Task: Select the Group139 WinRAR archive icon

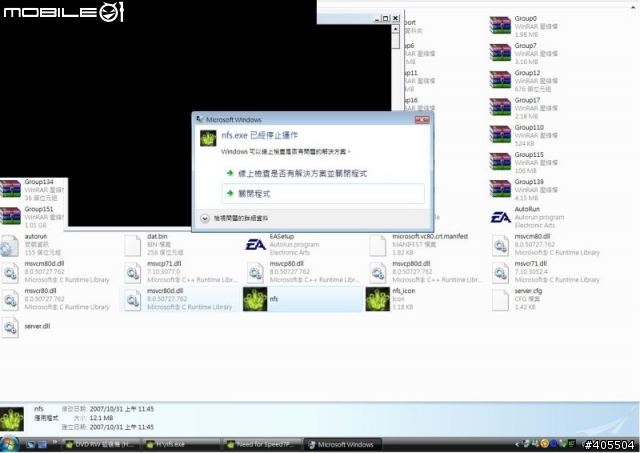Action: [x=500, y=189]
